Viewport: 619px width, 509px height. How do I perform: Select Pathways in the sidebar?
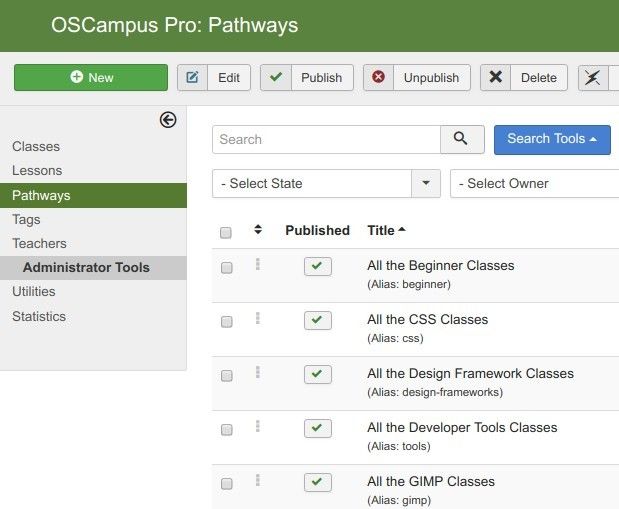(93, 195)
